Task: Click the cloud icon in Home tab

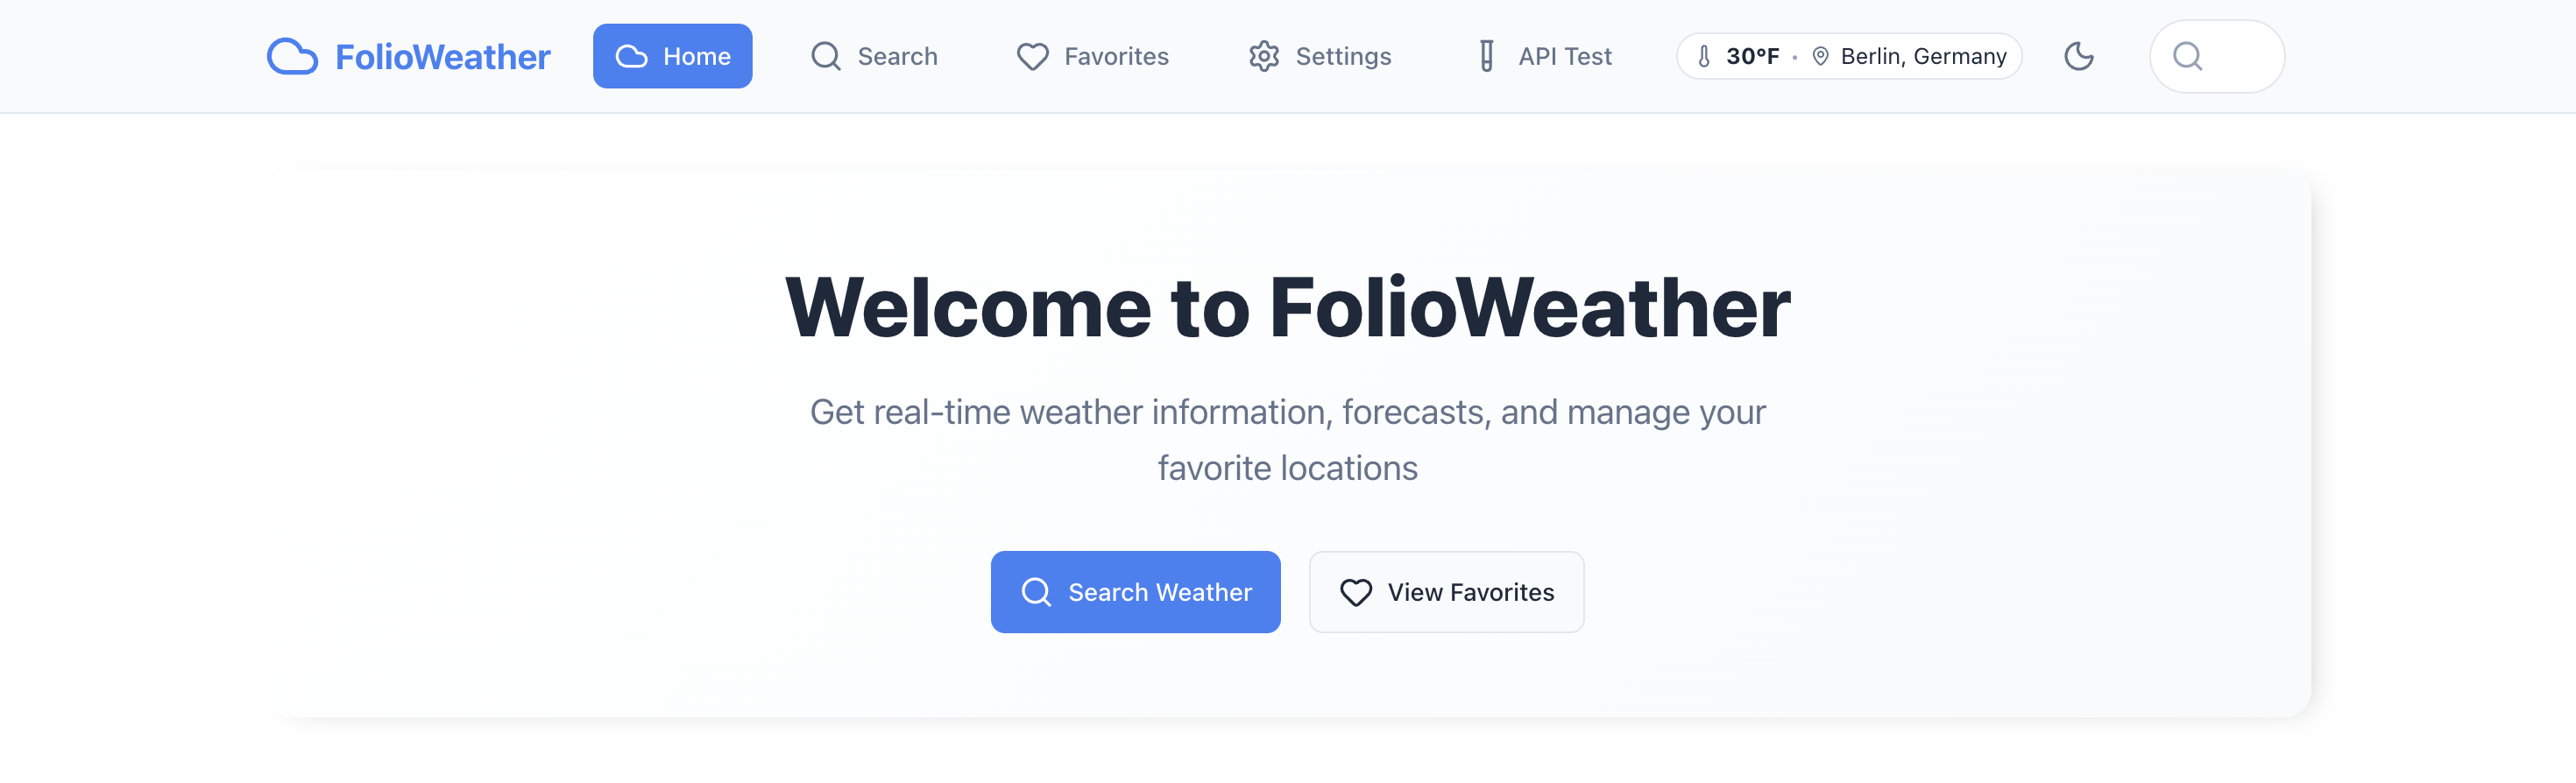Action: click(631, 57)
